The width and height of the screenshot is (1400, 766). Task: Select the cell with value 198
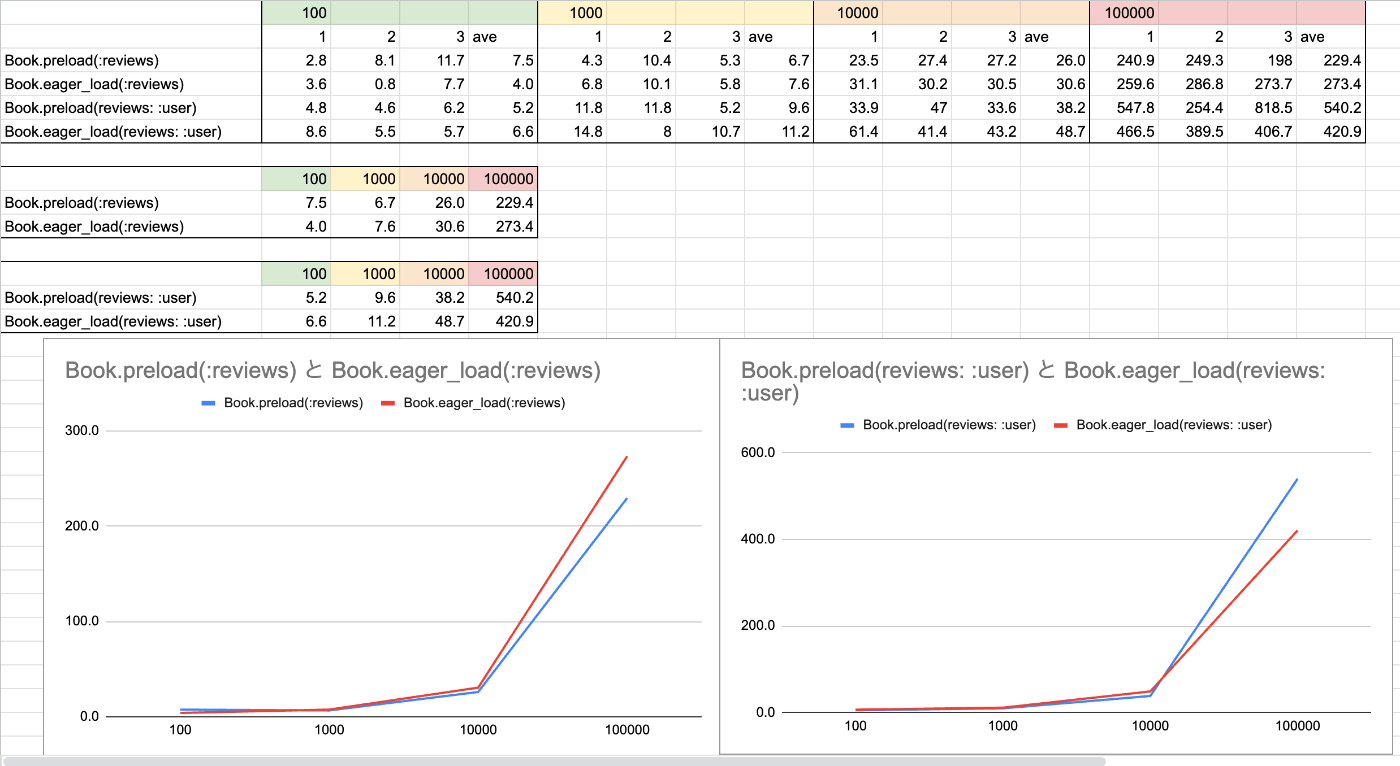tap(1261, 60)
